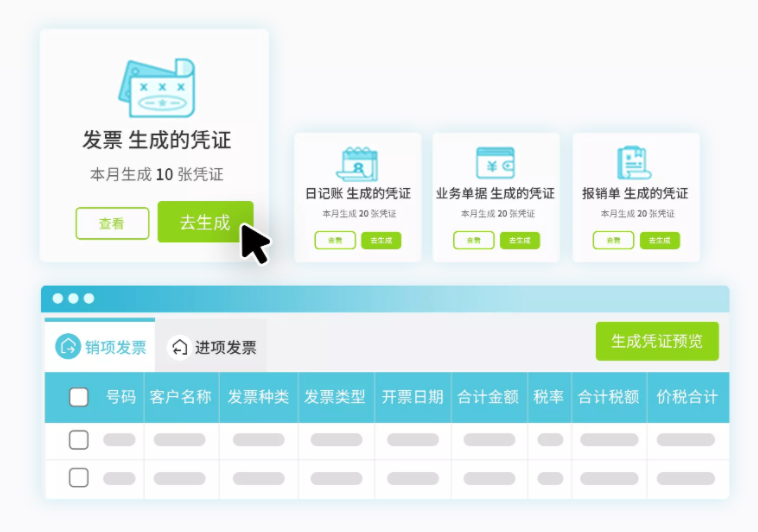
Task: Click the 去生成 button on 发票 card
Action: click(205, 222)
